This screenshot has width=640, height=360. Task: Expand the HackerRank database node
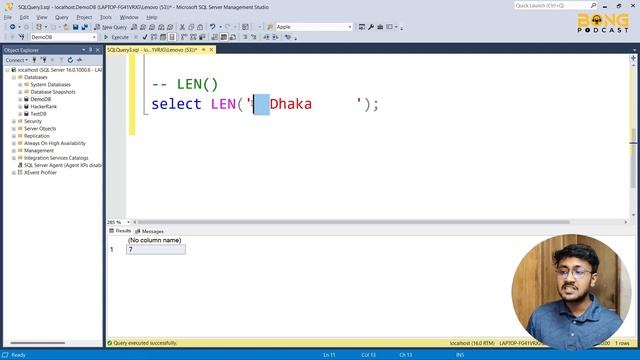tap(20, 107)
